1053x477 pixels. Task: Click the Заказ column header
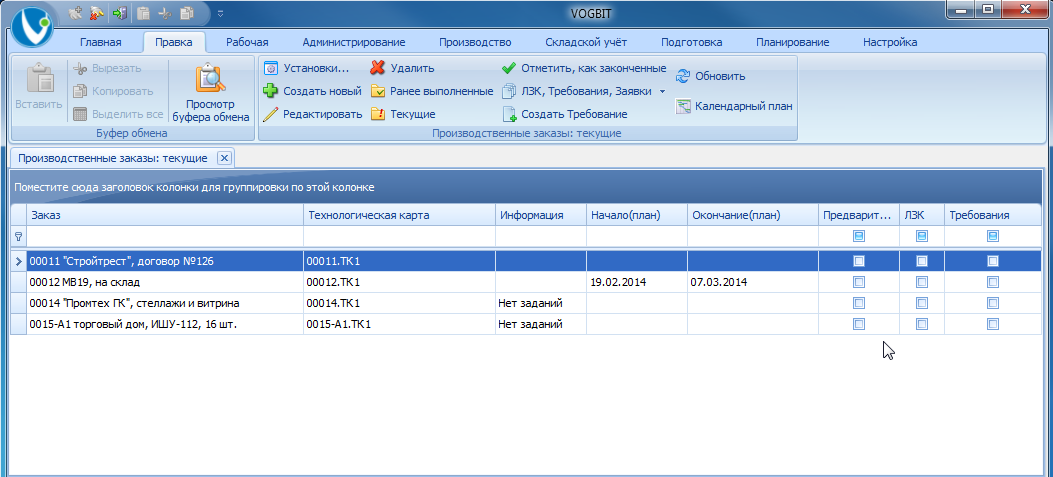click(165, 215)
